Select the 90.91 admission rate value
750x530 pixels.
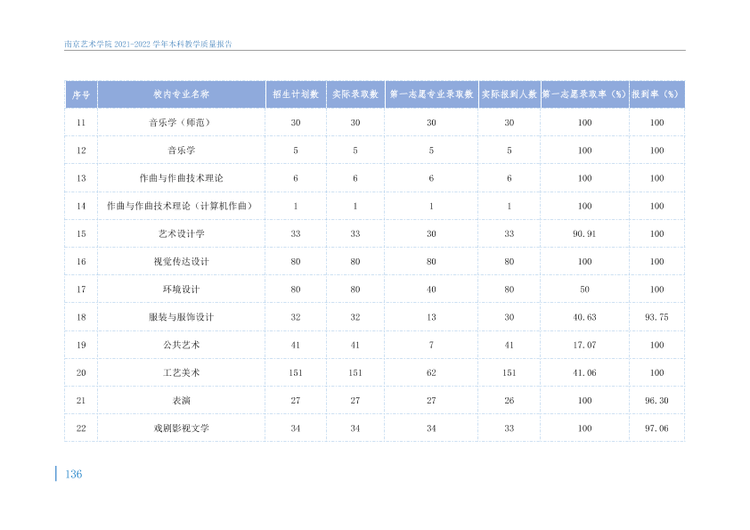point(585,234)
